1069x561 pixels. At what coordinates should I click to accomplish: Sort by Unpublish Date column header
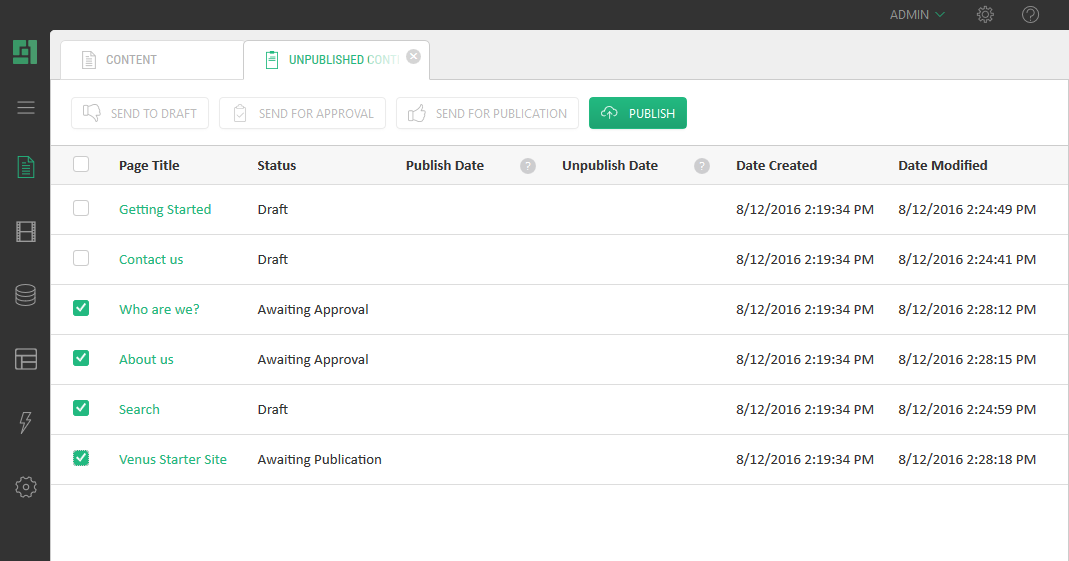[x=609, y=166]
